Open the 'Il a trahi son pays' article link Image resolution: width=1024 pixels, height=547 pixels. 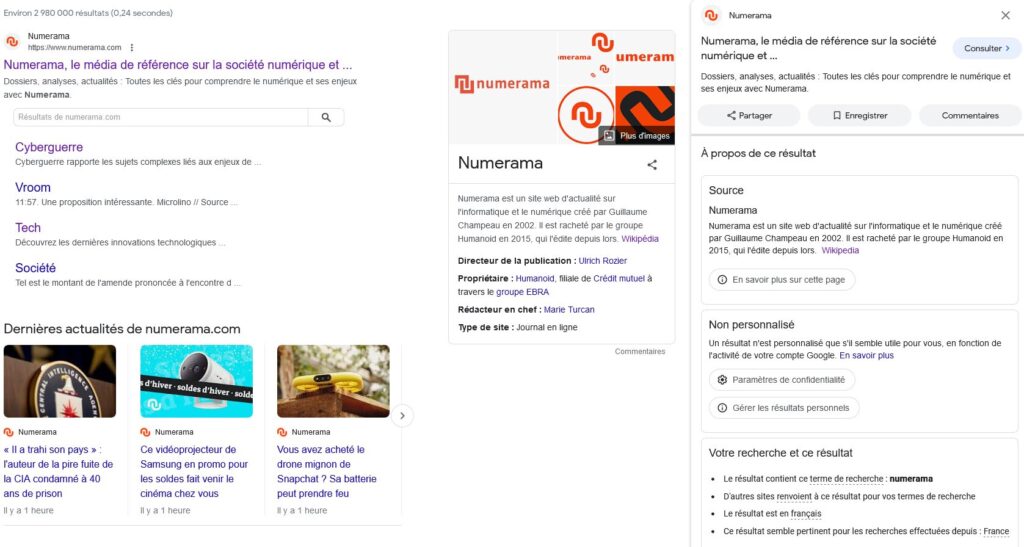(58, 471)
